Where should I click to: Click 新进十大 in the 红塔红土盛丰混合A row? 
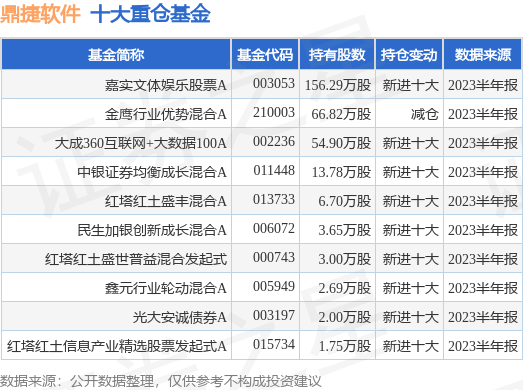411,201
